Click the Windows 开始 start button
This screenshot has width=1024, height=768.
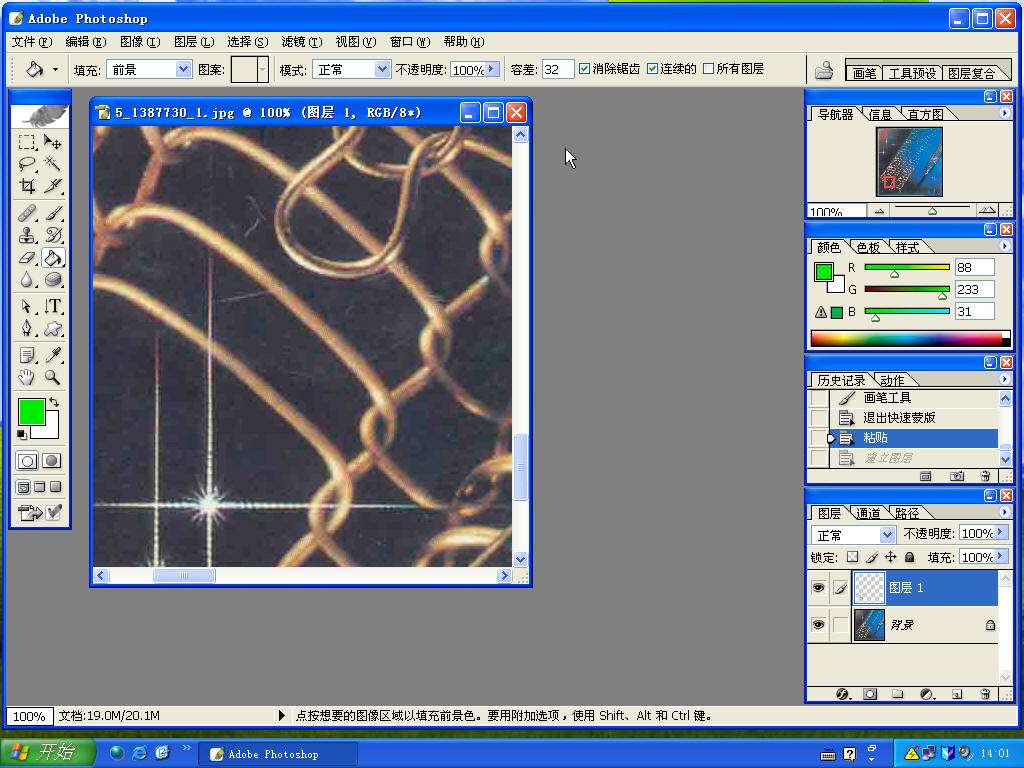(48, 753)
